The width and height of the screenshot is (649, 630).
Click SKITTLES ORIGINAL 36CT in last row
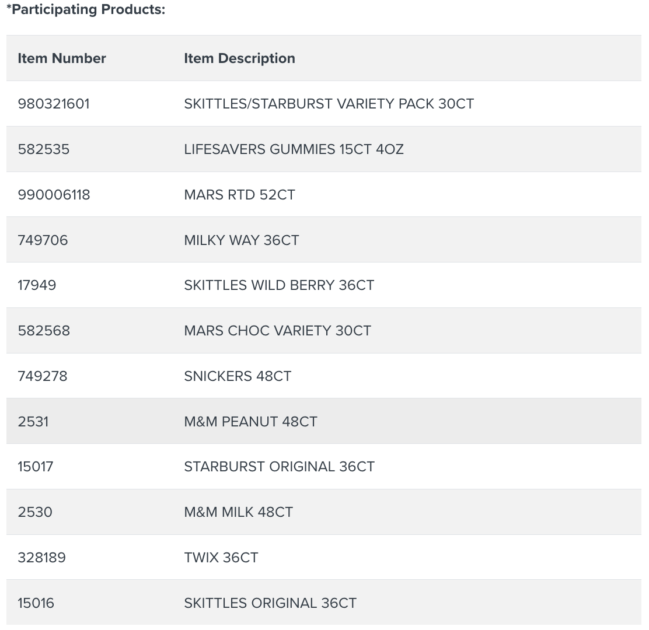270,603
